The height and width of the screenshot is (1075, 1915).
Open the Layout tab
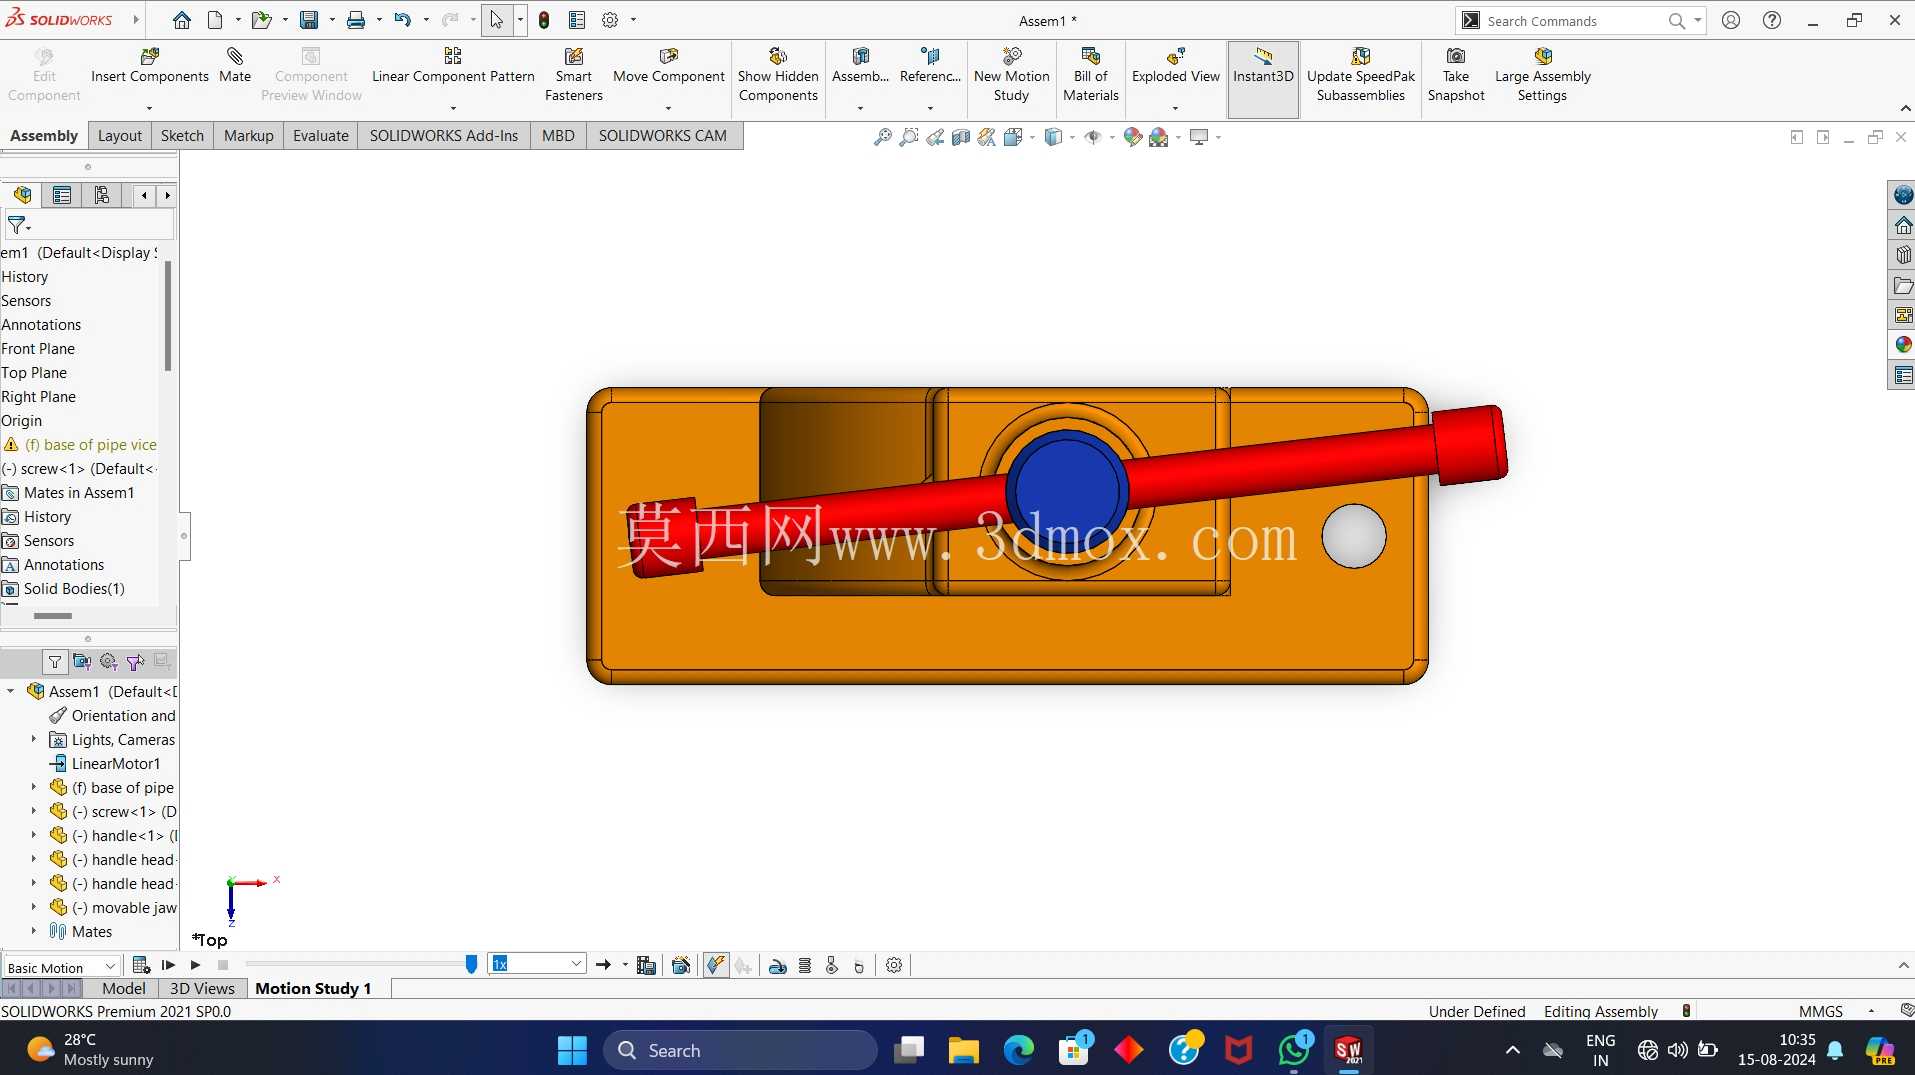120,136
